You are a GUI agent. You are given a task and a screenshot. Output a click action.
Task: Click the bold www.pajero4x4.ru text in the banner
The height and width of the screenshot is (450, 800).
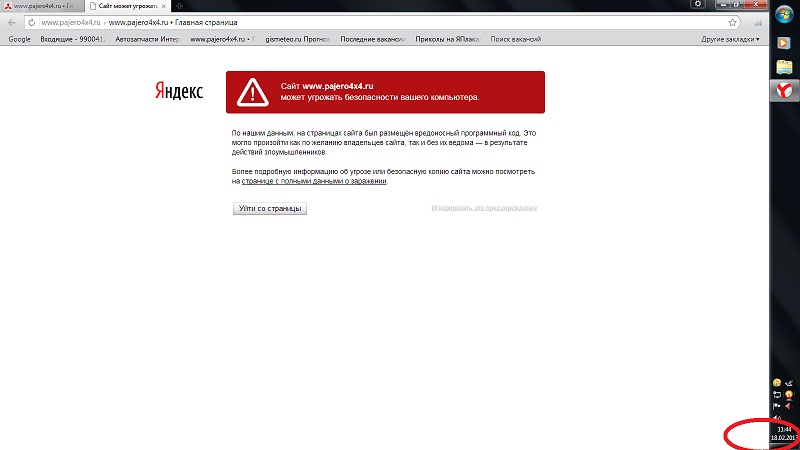pos(338,86)
